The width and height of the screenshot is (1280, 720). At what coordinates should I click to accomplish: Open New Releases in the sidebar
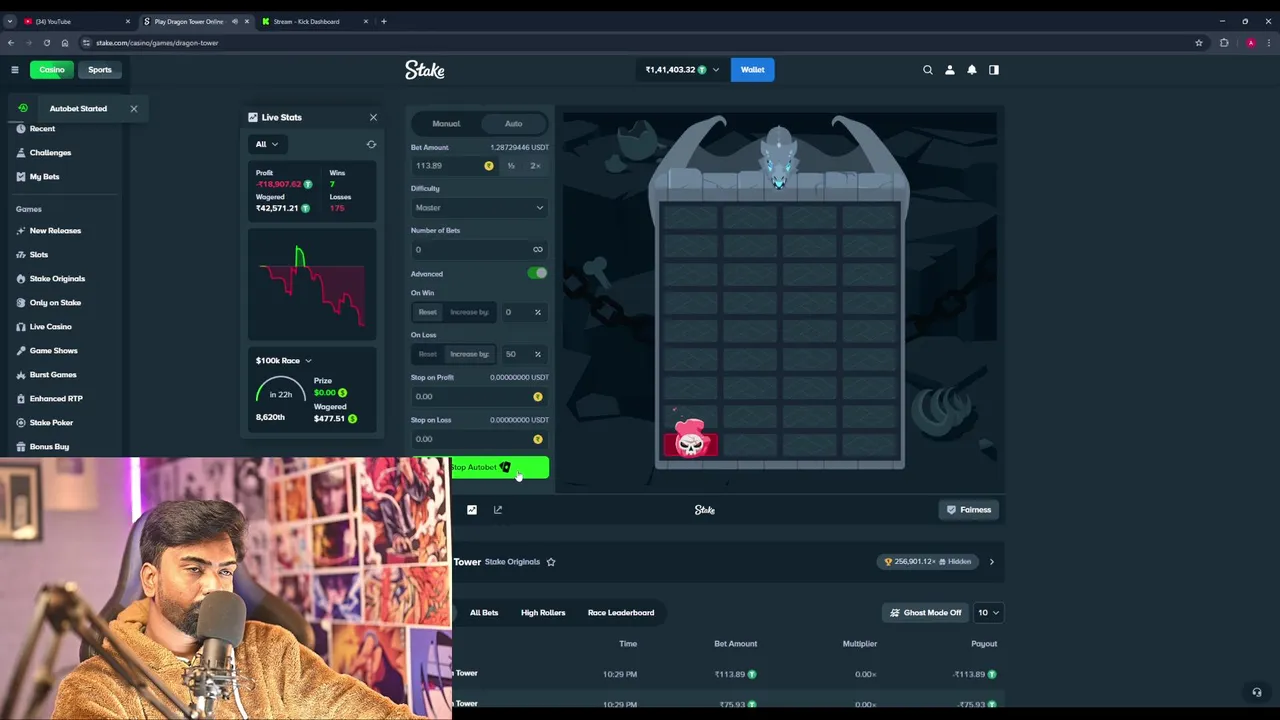point(55,231)
